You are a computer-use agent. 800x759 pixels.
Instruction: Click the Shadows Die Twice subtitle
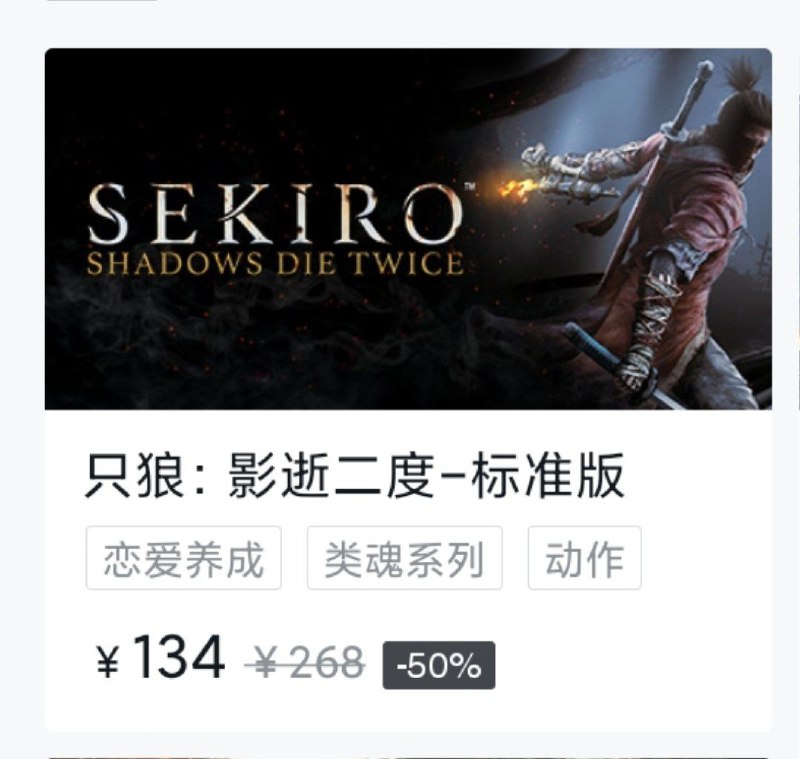tap(275, 263)
